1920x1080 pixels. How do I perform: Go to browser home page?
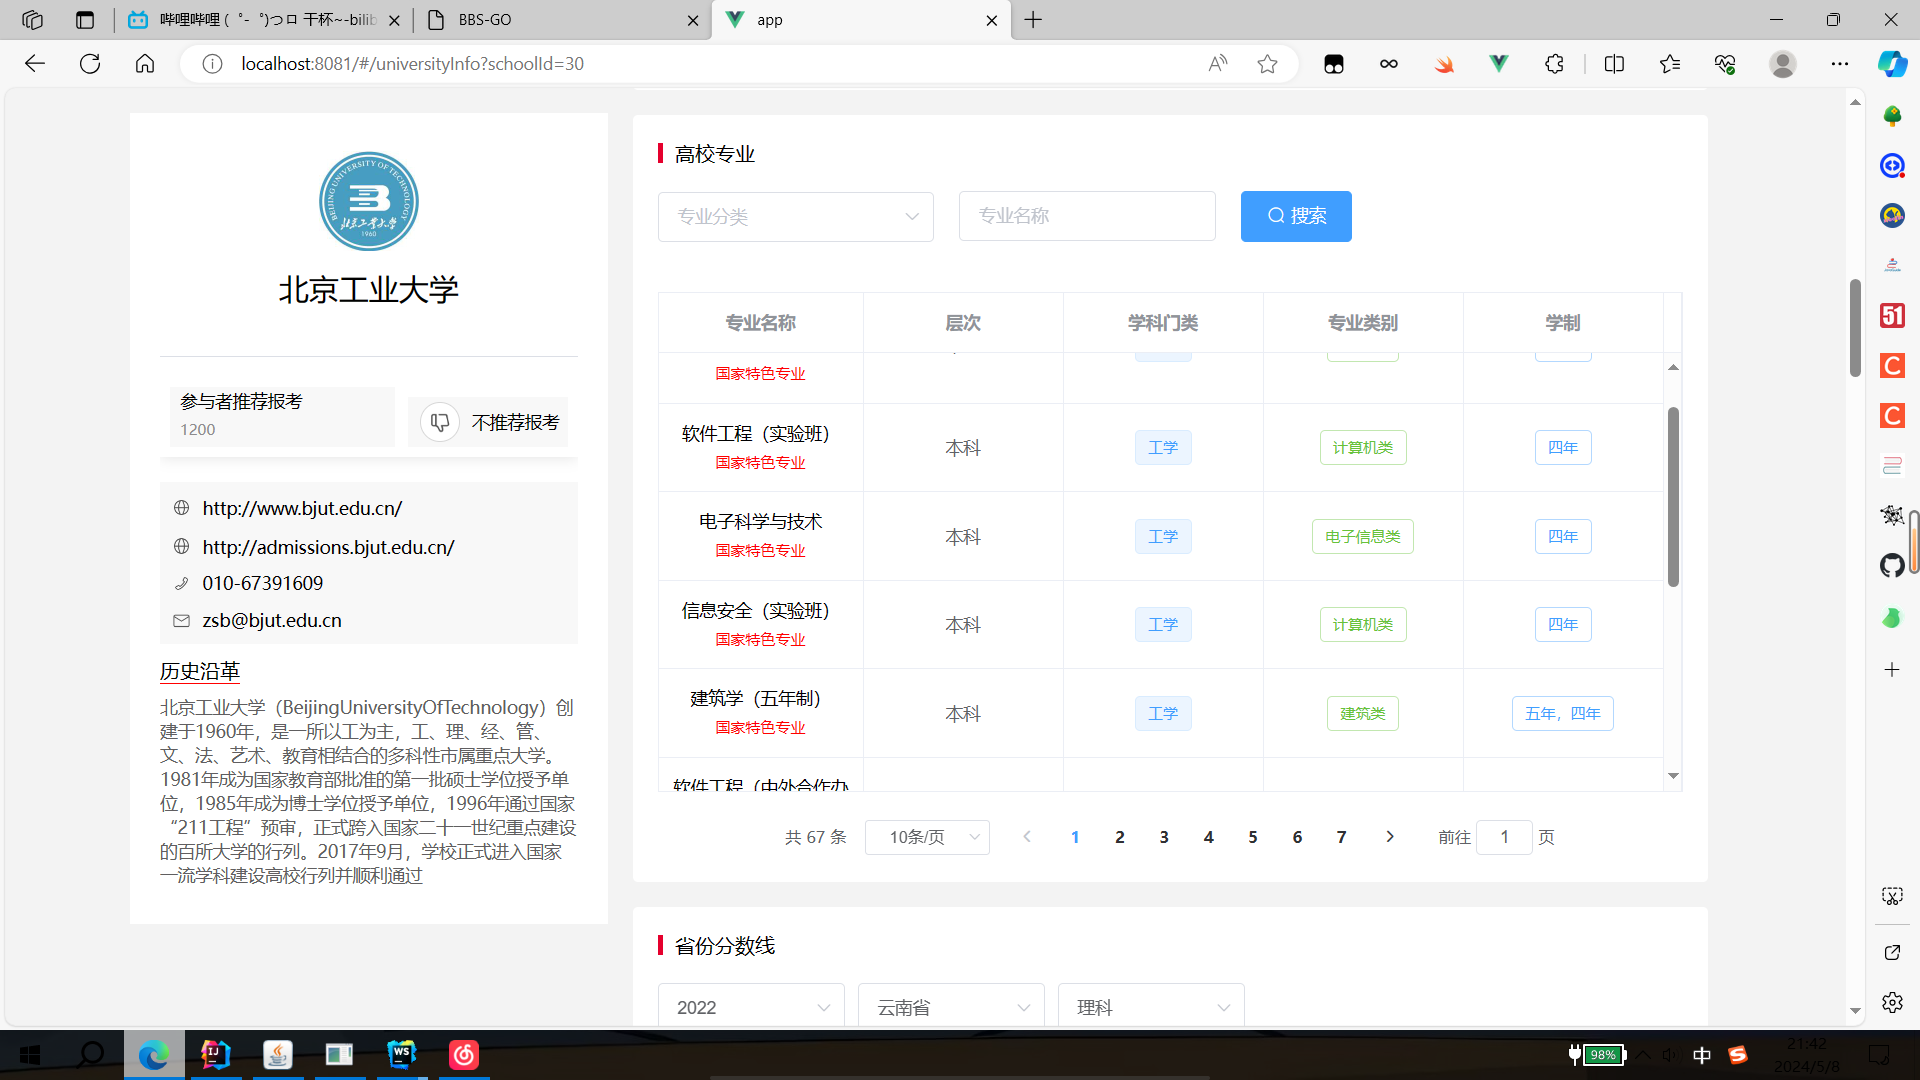(x=145, y=64)
